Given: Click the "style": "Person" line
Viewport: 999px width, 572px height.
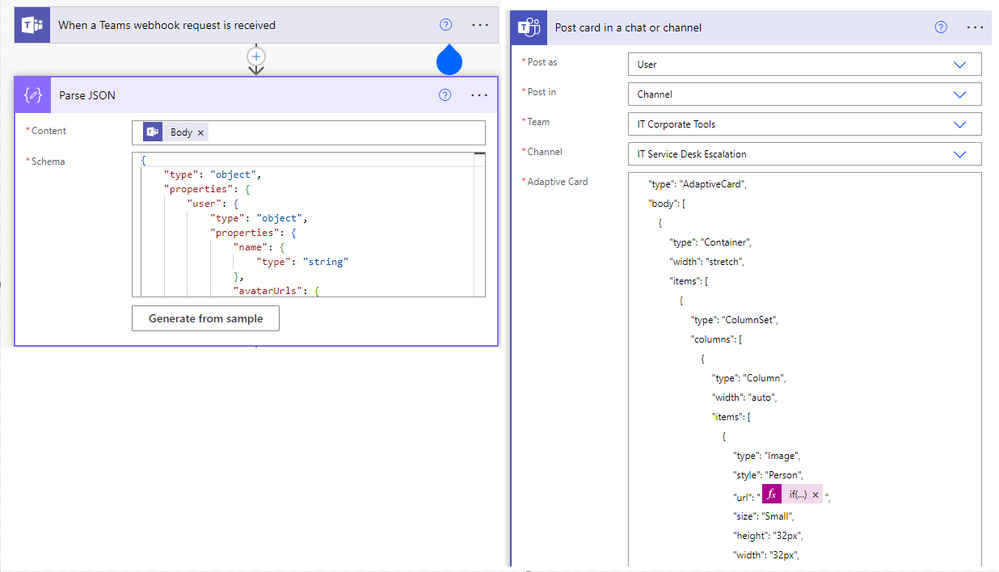Looking at the screenshot, I should pyautogui.click(x=768, y=475).
